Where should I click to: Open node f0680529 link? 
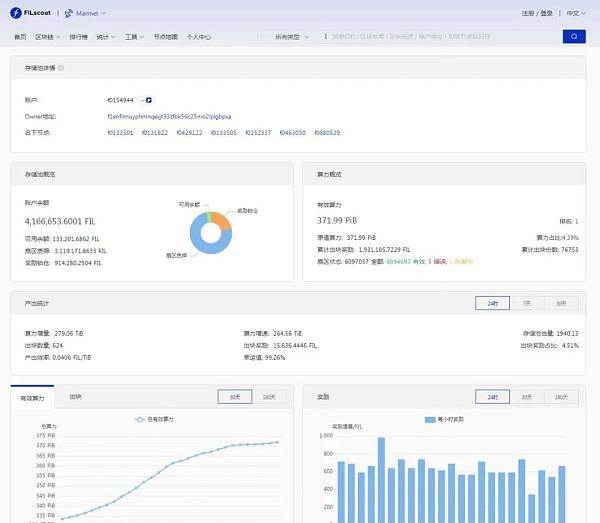(x=327, y=132)
